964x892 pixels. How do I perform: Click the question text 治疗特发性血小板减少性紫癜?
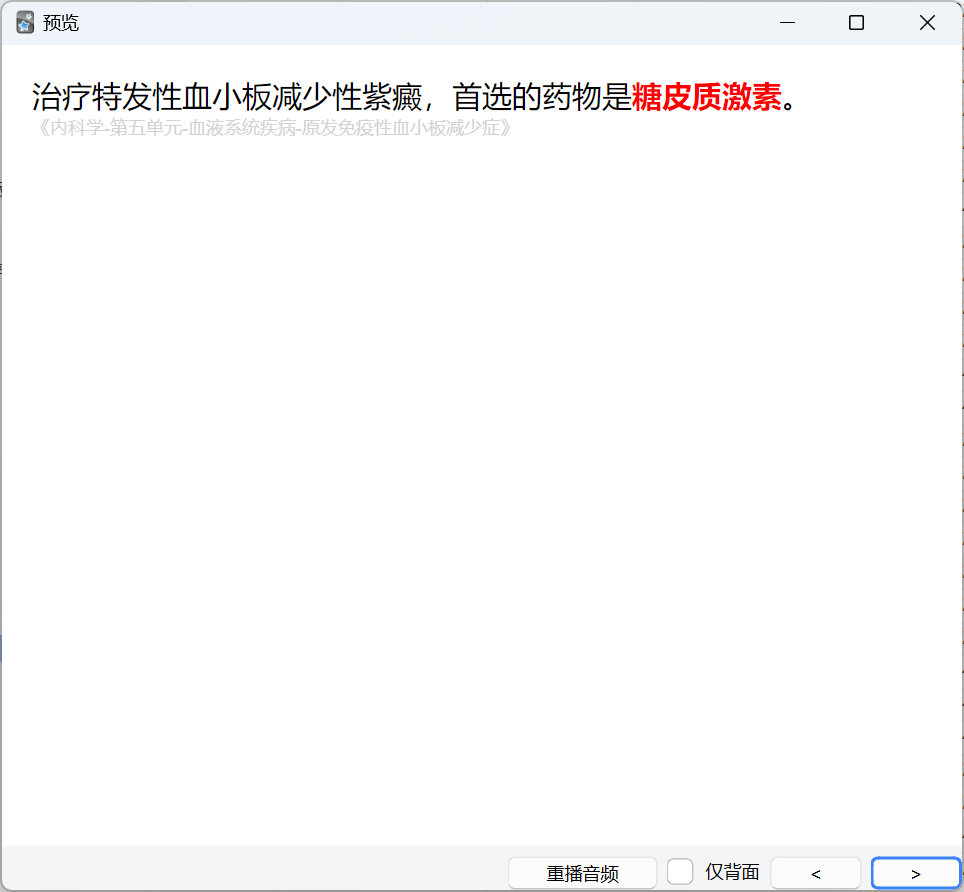pyautogui.click(x=227, y=97)
